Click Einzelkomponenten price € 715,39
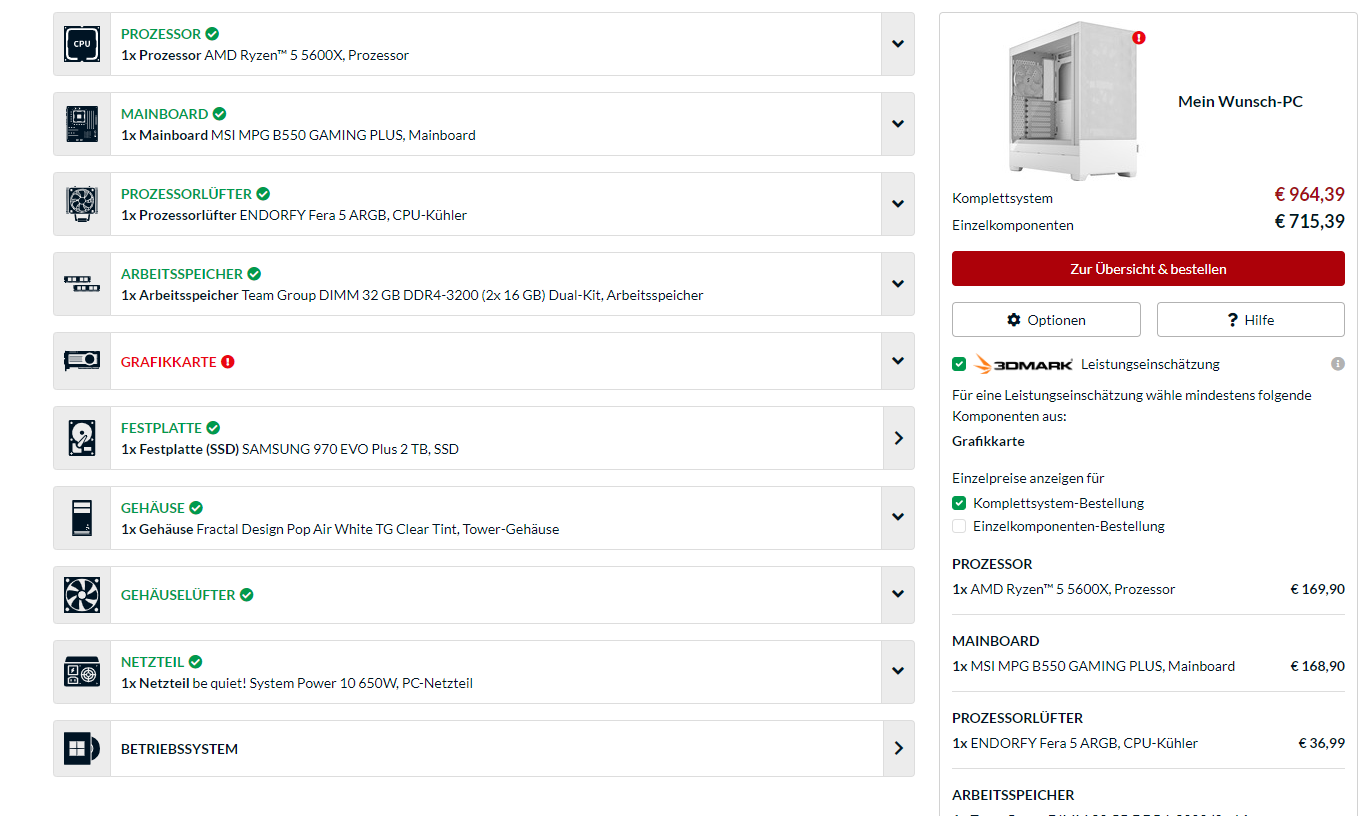The width and height of the screenshot is (1372, 816). click(x=1309, y=222)
